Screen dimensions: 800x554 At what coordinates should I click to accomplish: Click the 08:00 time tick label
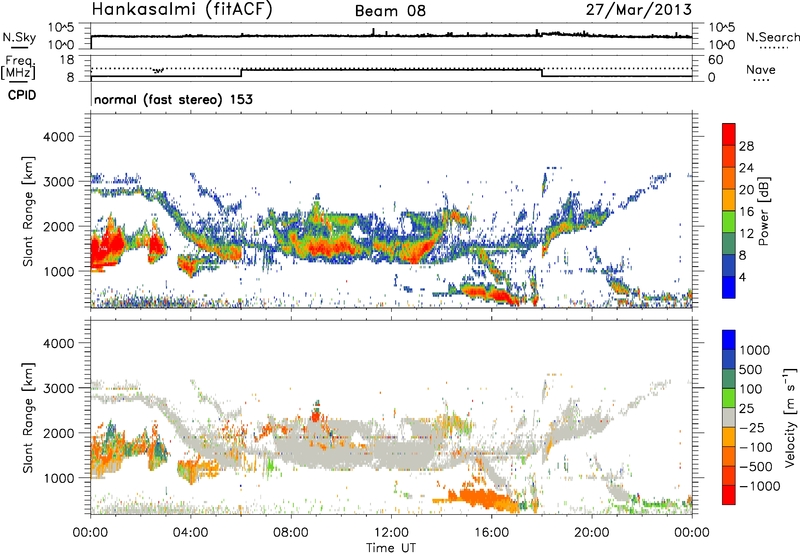coord(291,533)
